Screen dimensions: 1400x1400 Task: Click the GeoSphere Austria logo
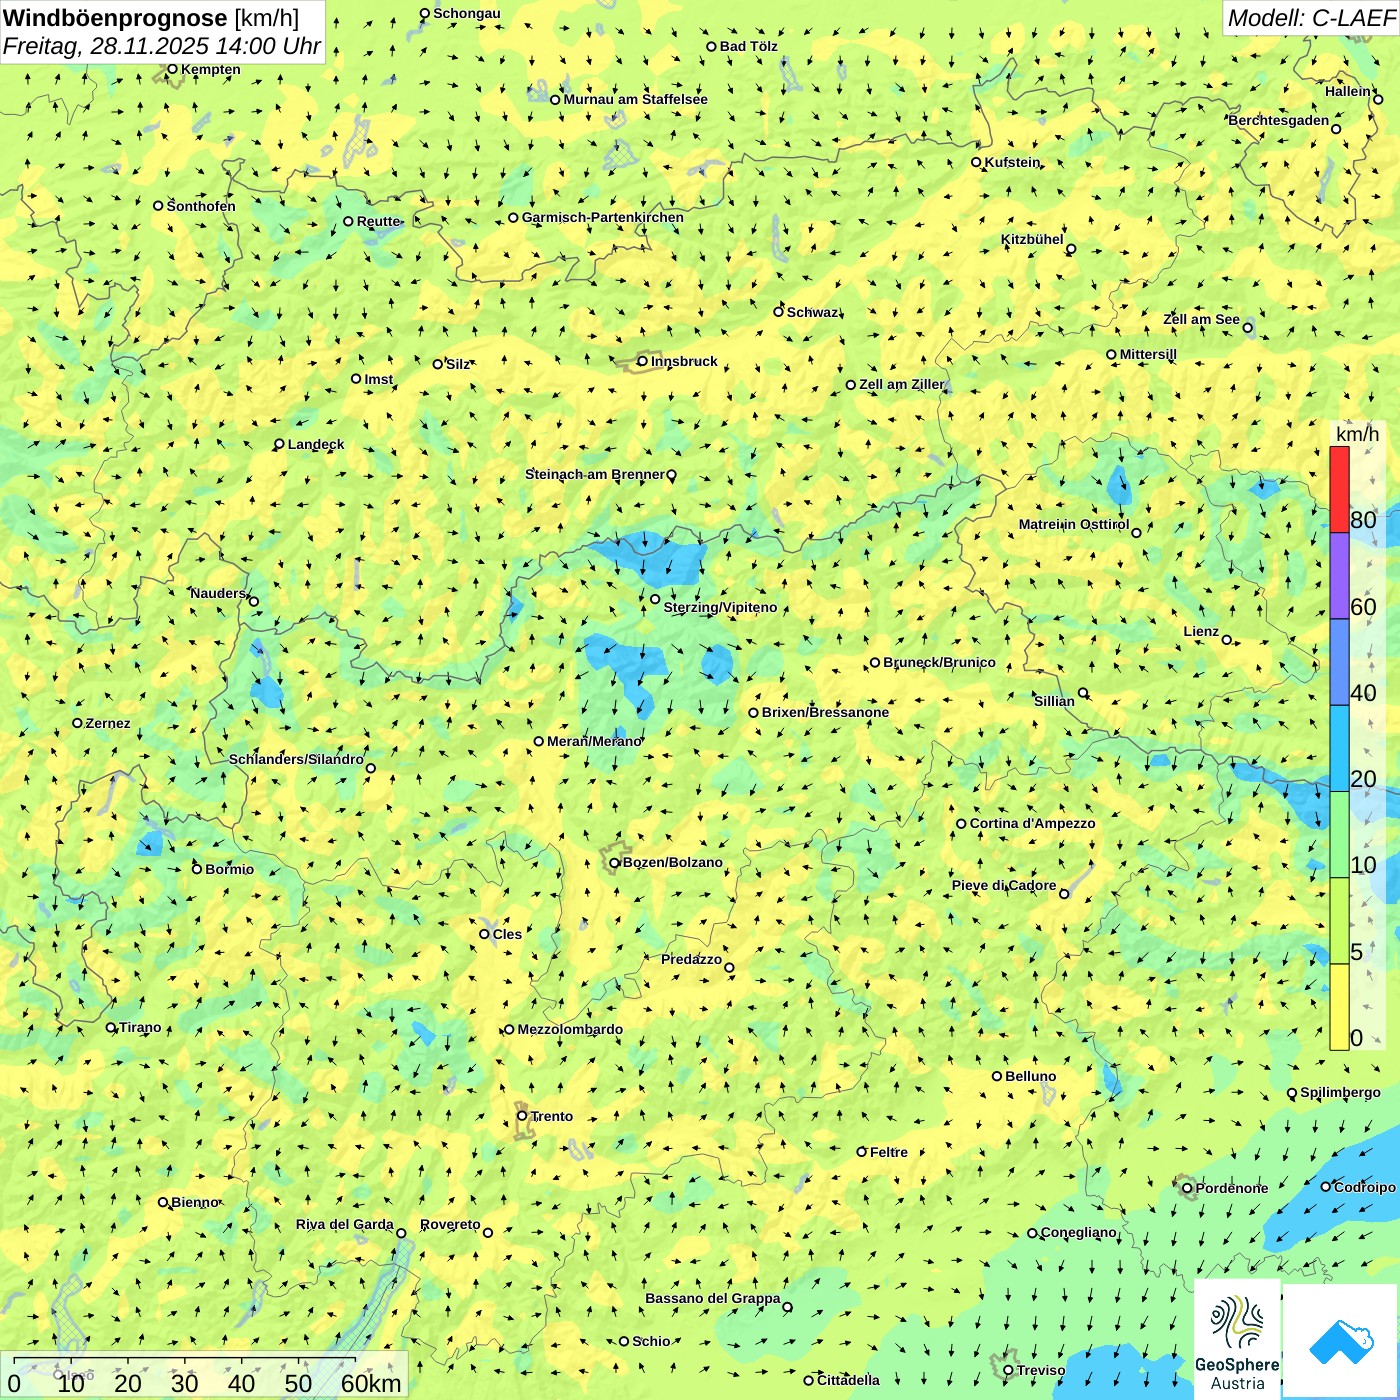pyautogui.click(x=1237, y=1339)
